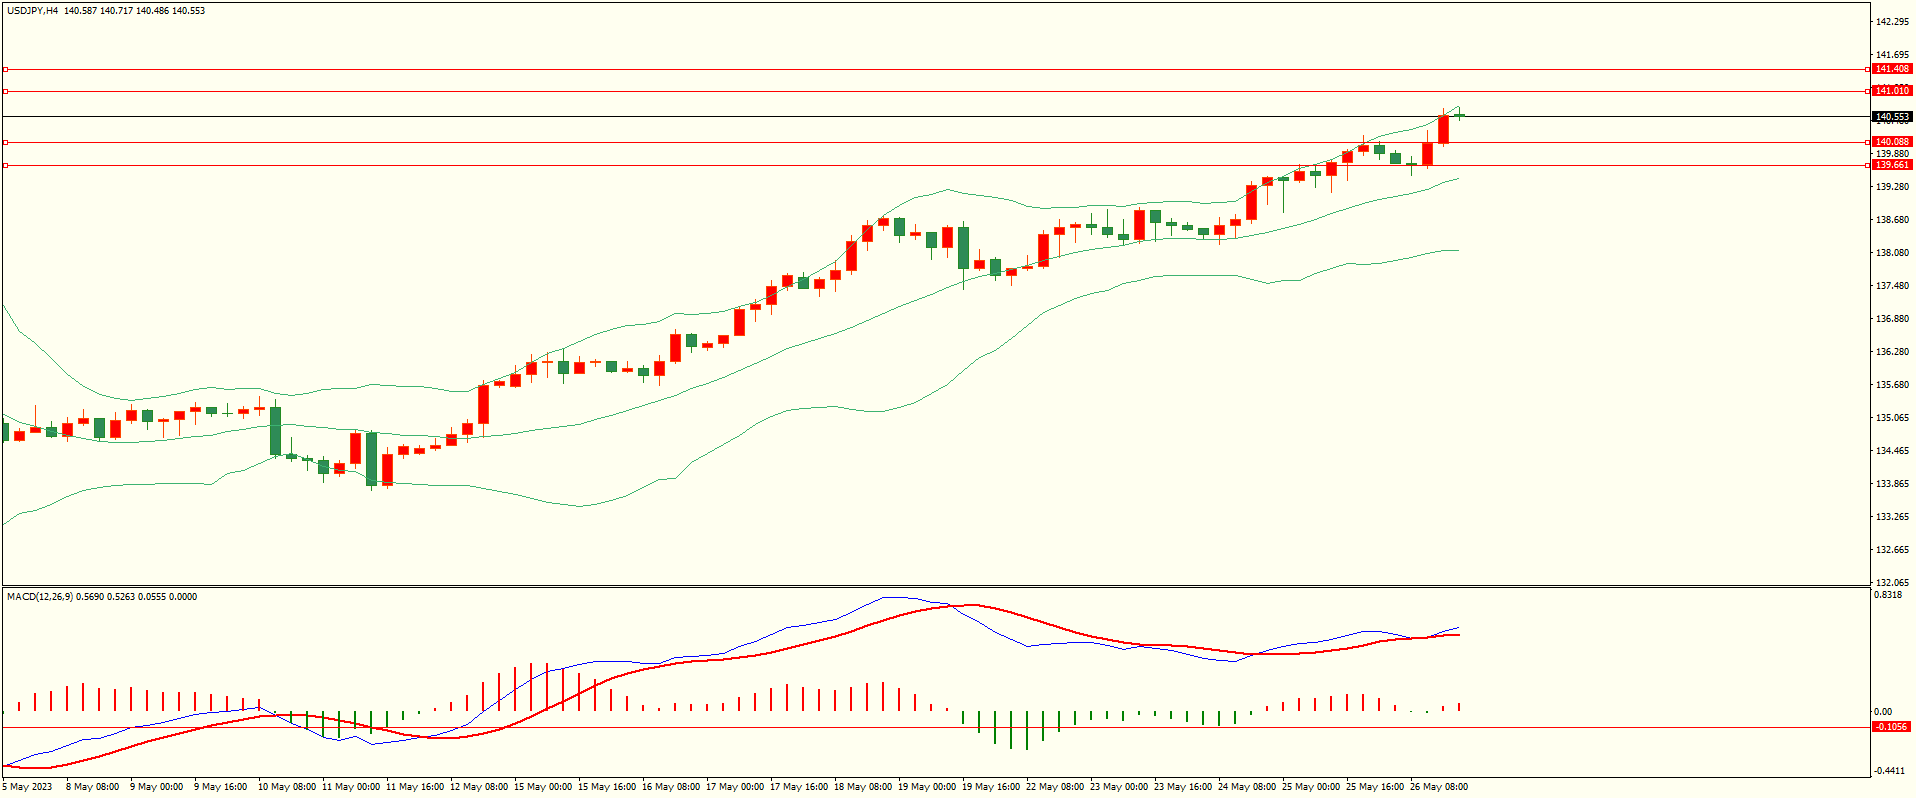
Task: Click the 26 May 08:00 time axis label
Action: (x=1439, y=787)
